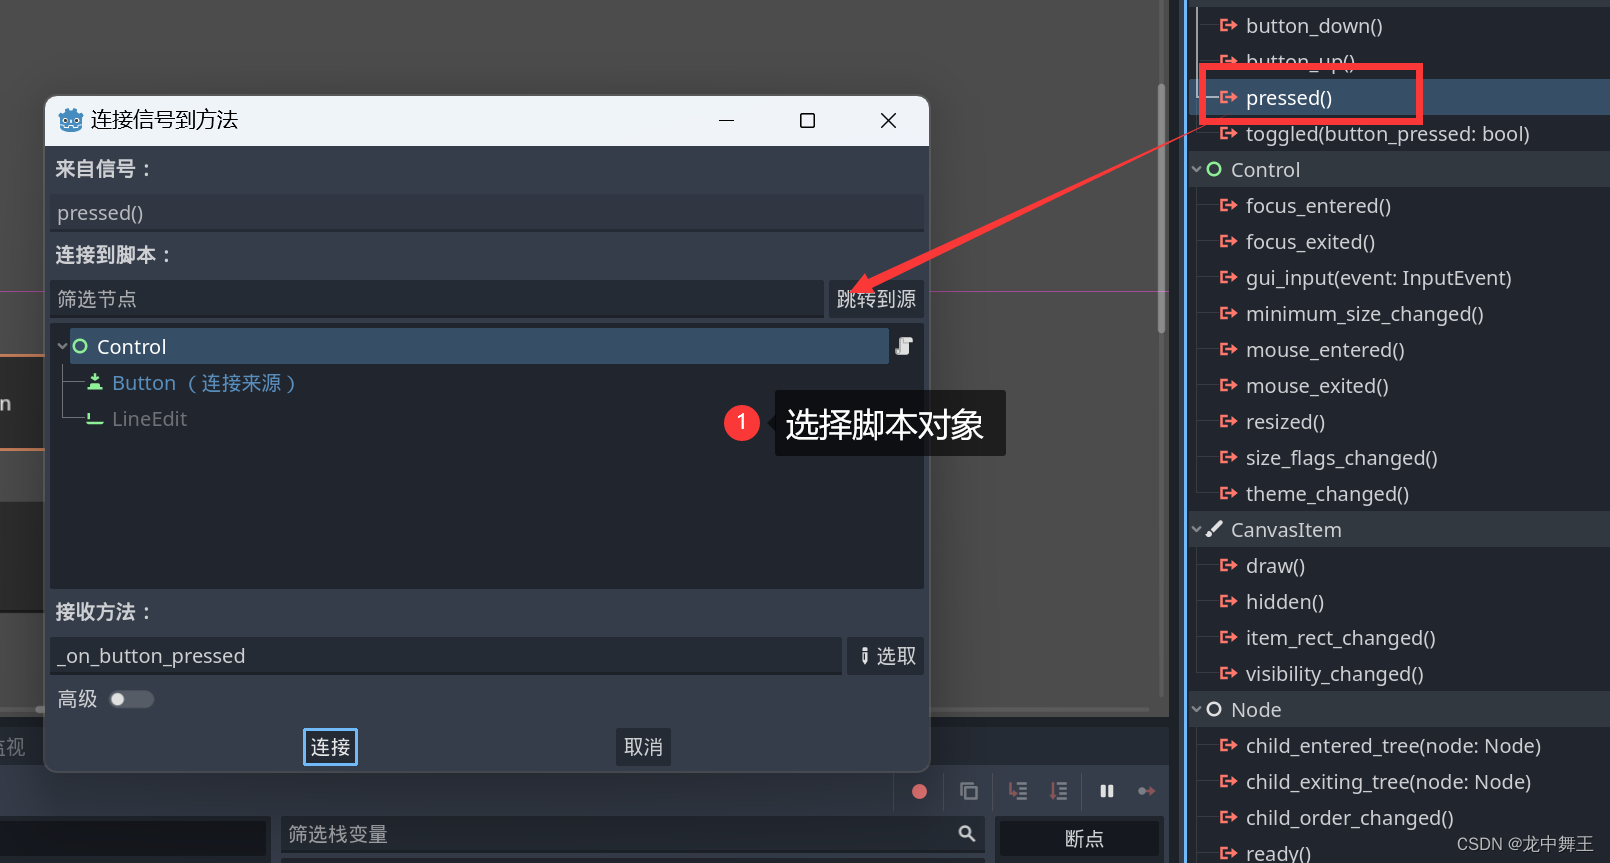Confirm with the 连接 connect button

tap(330, 747)
